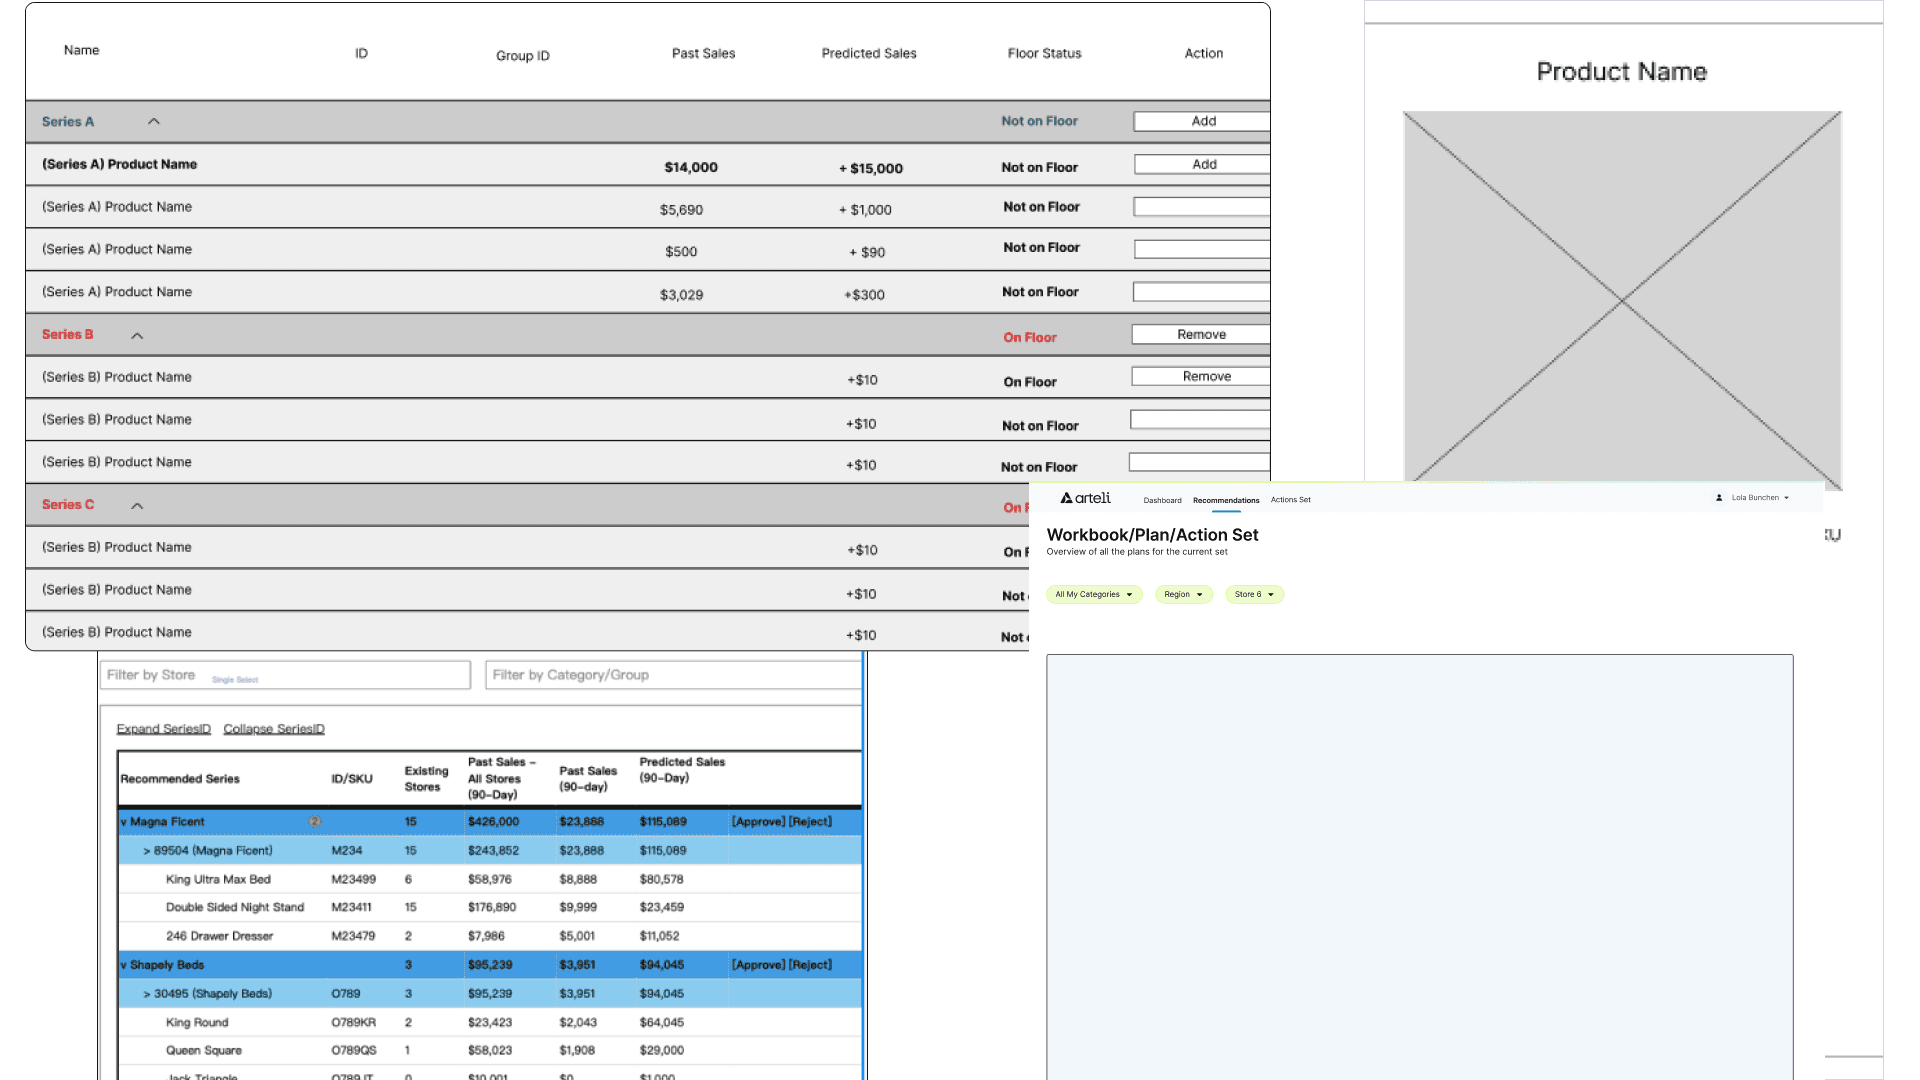1920x1080 pixels.
Task: Collapse Series C with chevron
Action: point(137,506)
